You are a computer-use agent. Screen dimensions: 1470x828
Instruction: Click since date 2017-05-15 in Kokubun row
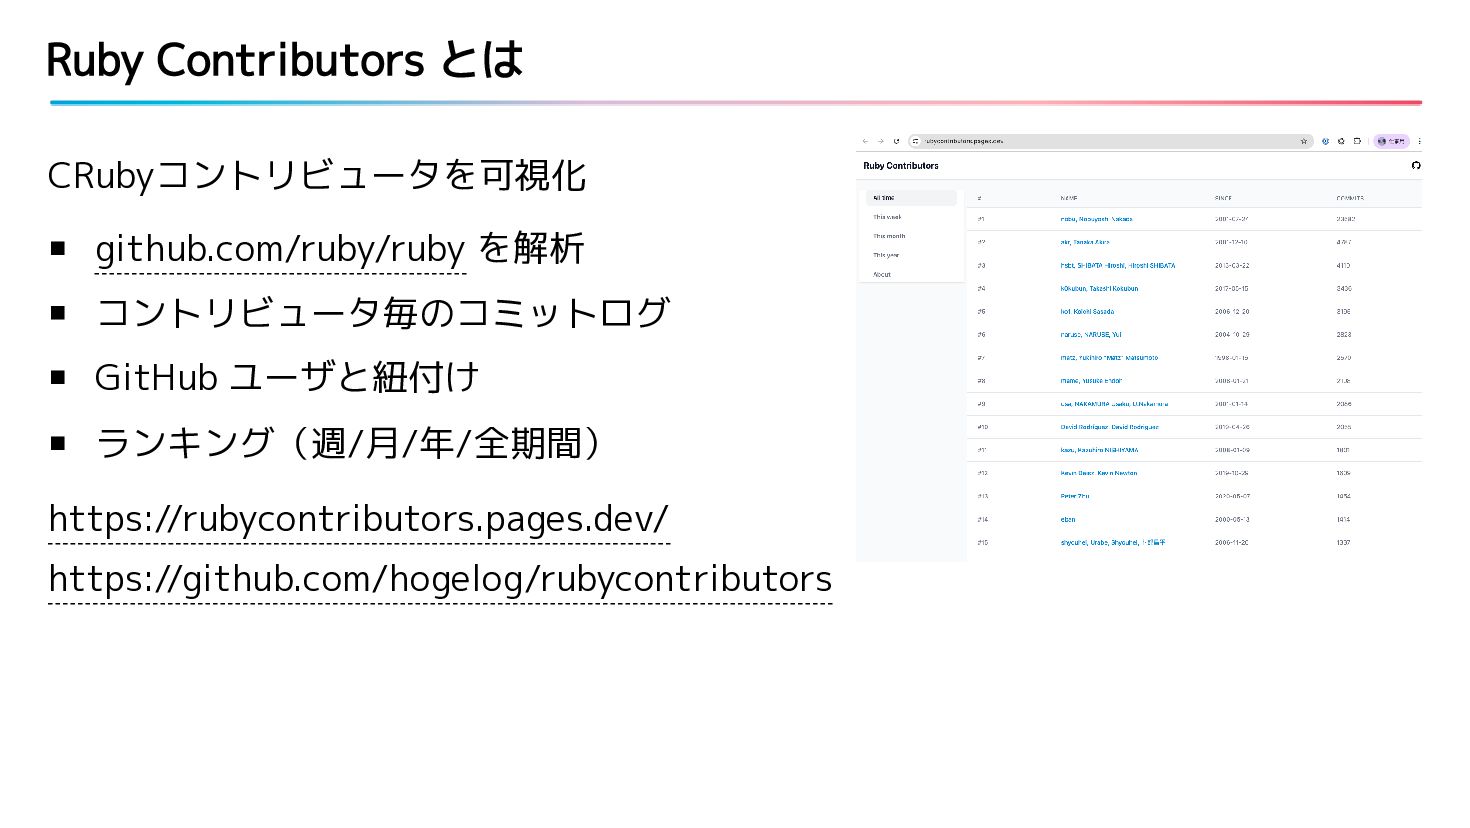(x=1232, y=289)
